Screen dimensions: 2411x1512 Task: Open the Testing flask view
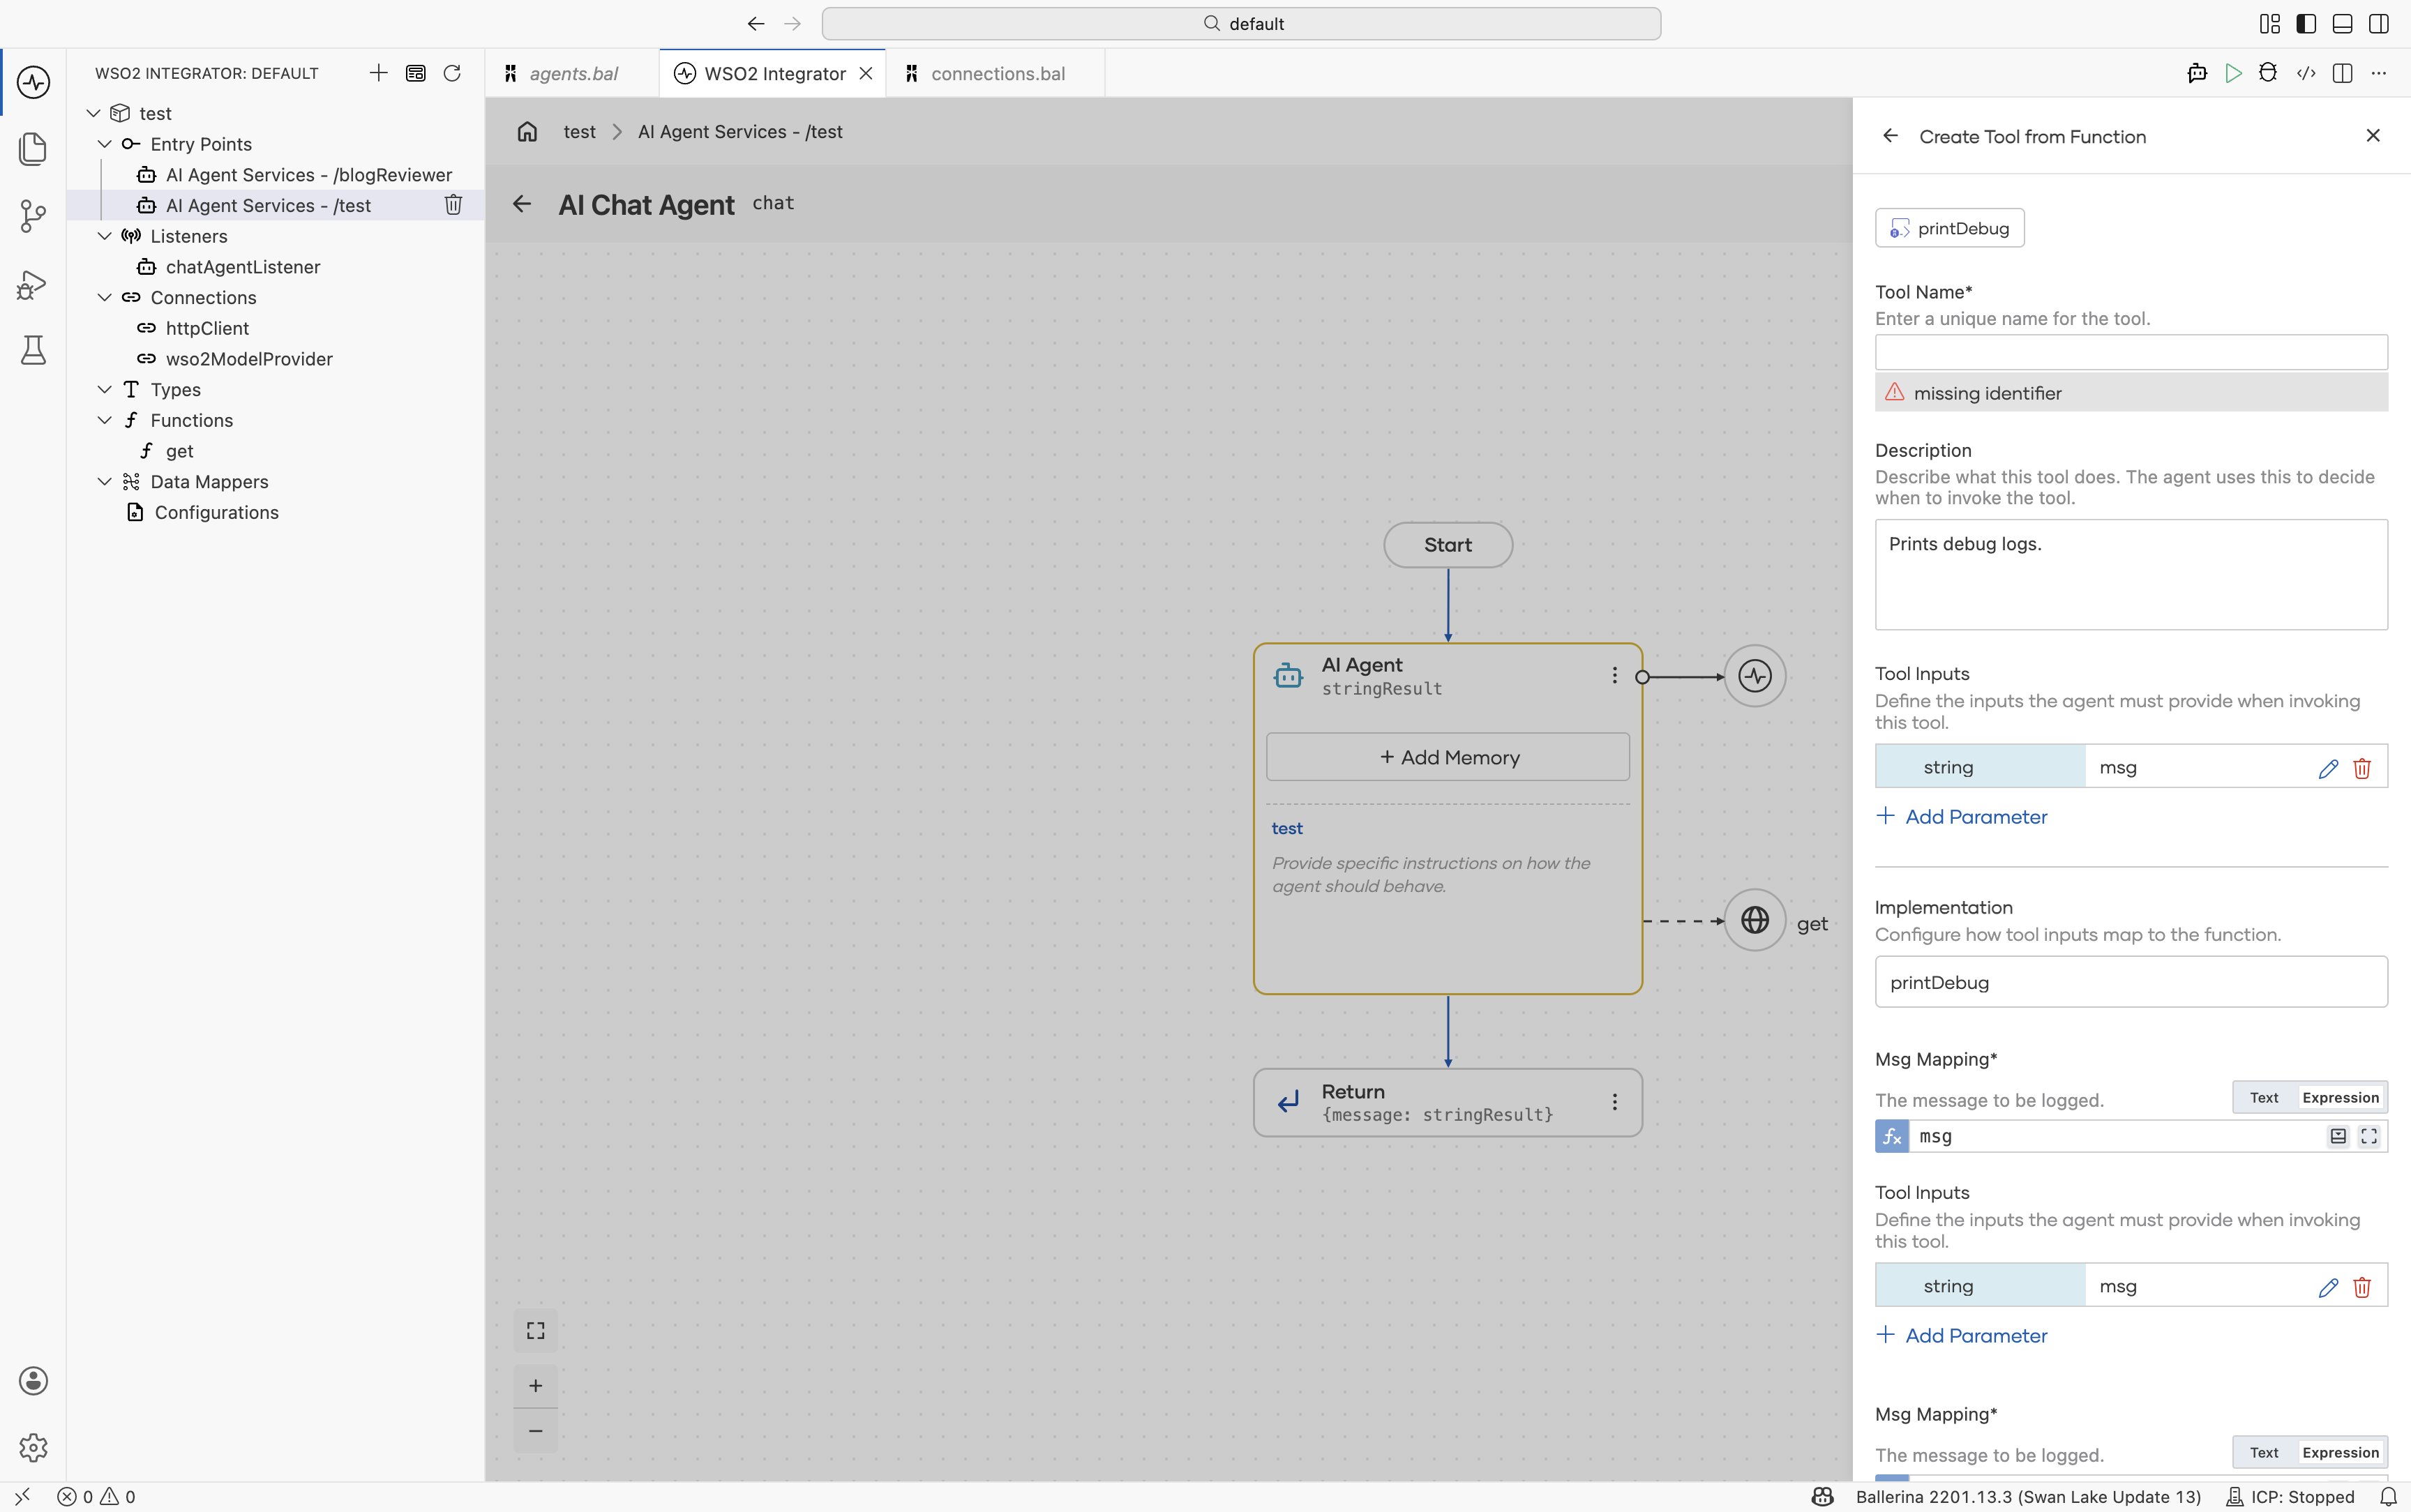[x=33, y=350]
